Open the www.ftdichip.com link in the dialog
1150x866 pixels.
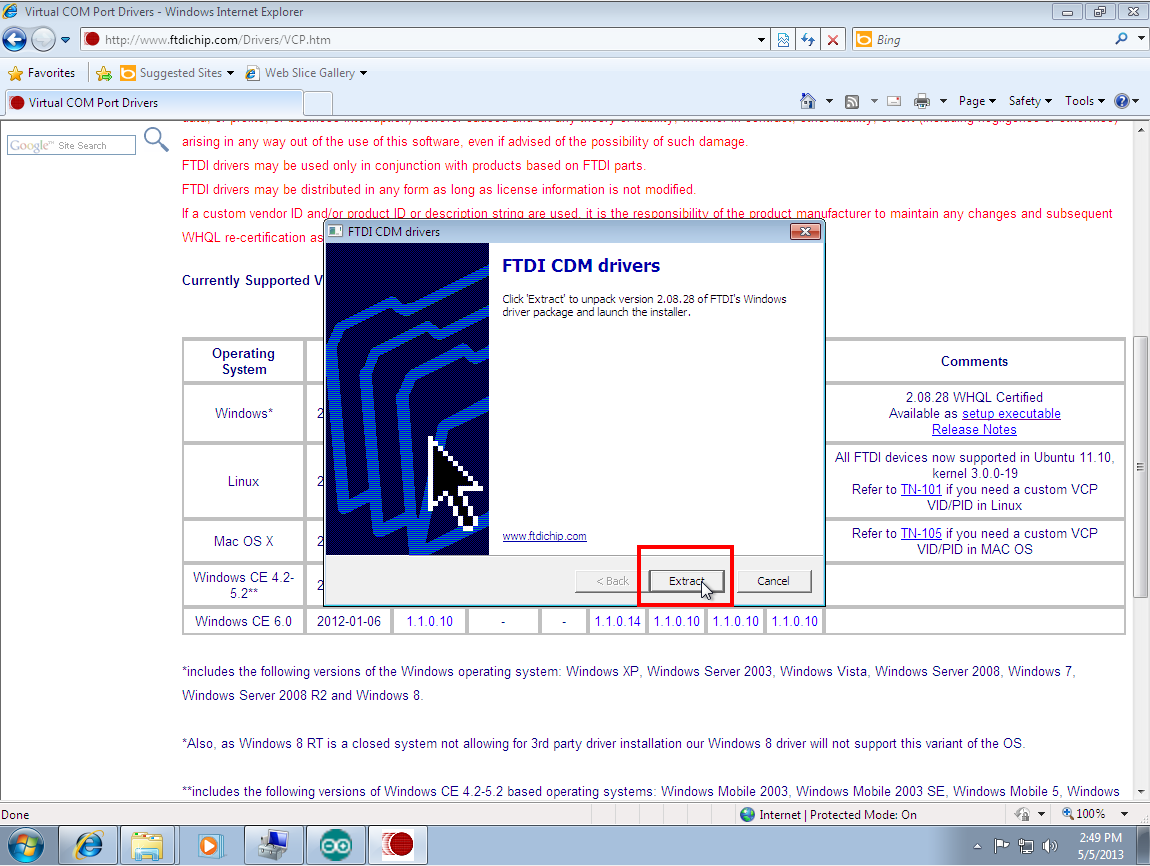pos(544,536)
